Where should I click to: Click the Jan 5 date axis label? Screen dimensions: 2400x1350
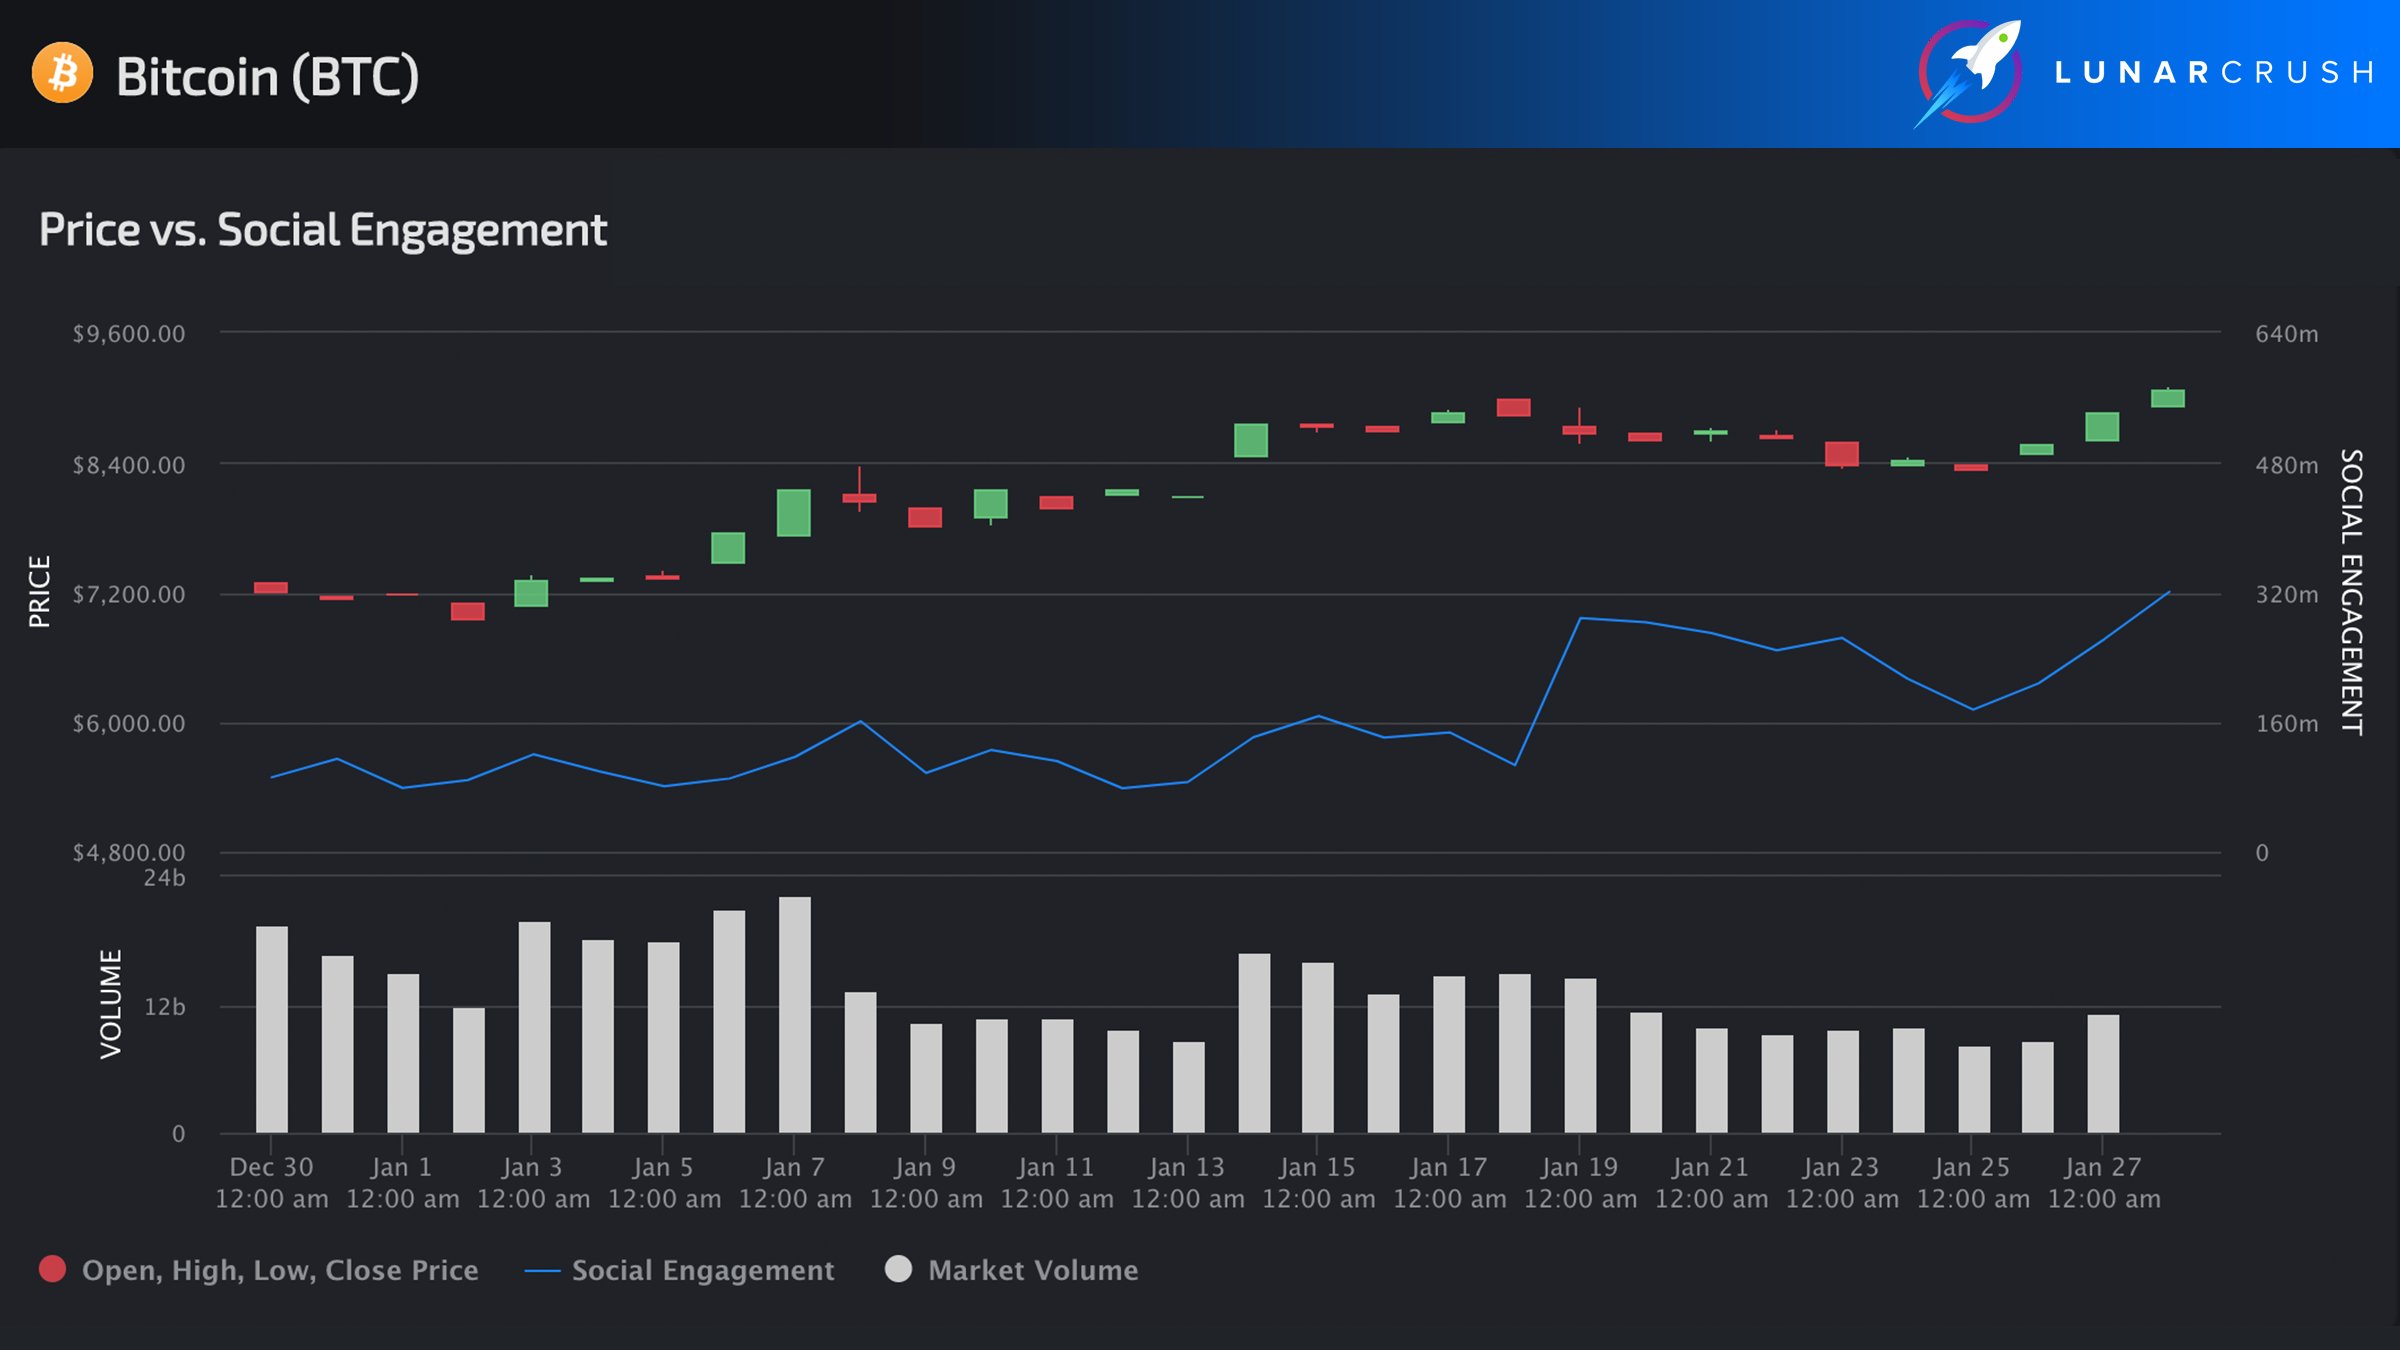click(x=664, y=1183)
